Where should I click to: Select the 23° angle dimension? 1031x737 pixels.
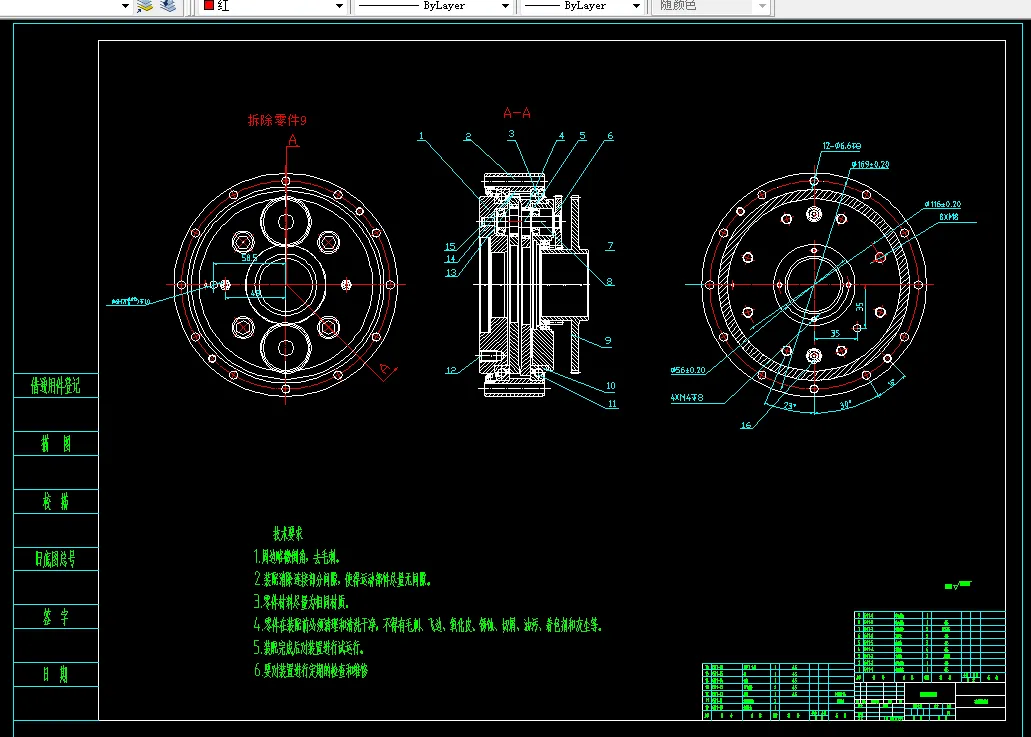click(790, 406)
